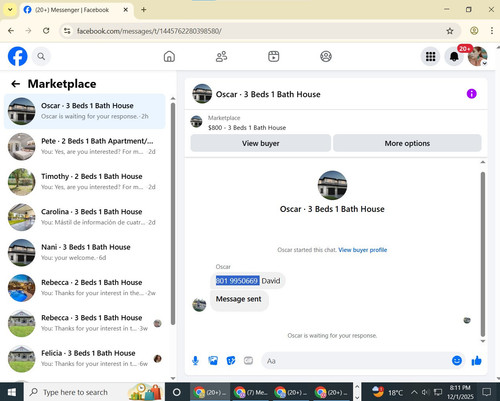Open the site information icon in address bar
500x401 pixels.
click(67, 31)
